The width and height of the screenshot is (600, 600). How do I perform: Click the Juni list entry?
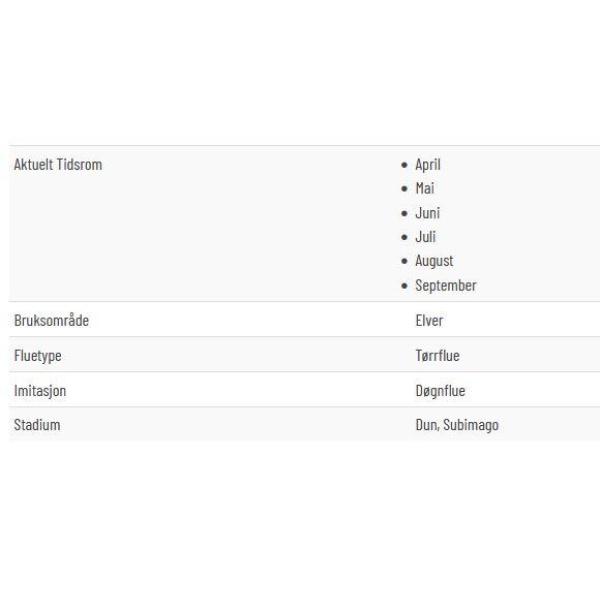[427, 213]
